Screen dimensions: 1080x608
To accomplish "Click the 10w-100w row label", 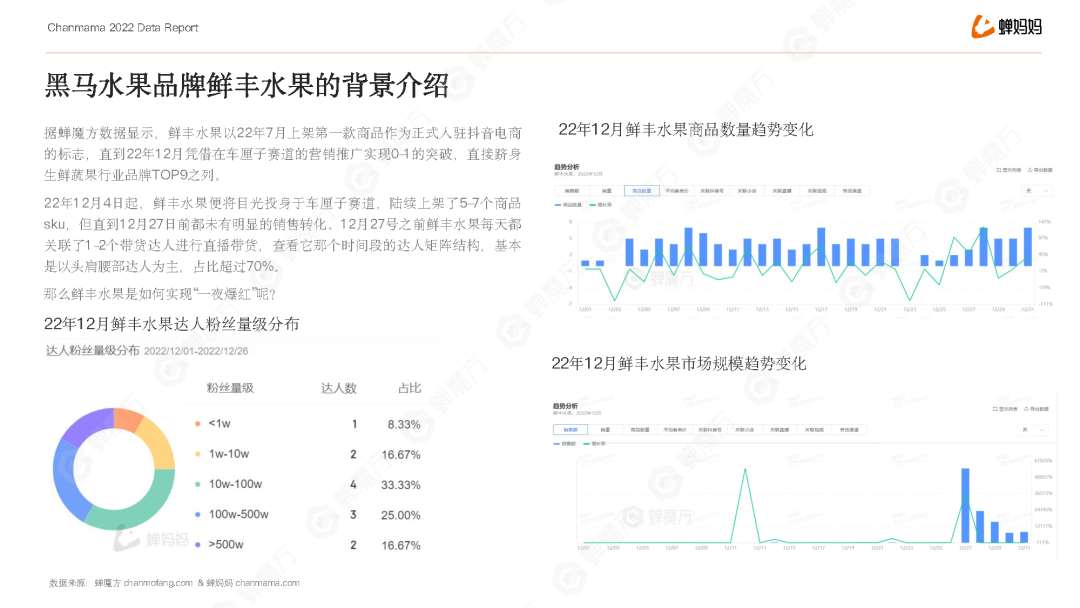I will pos(236,484).
